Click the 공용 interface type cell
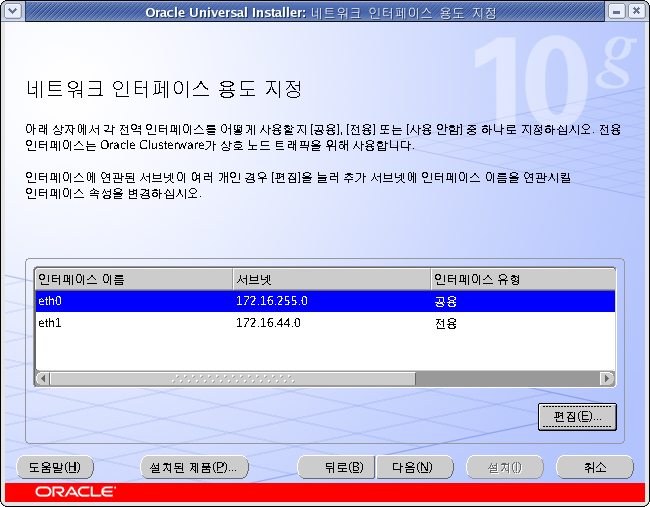The image size is (650, 507). 446,301
